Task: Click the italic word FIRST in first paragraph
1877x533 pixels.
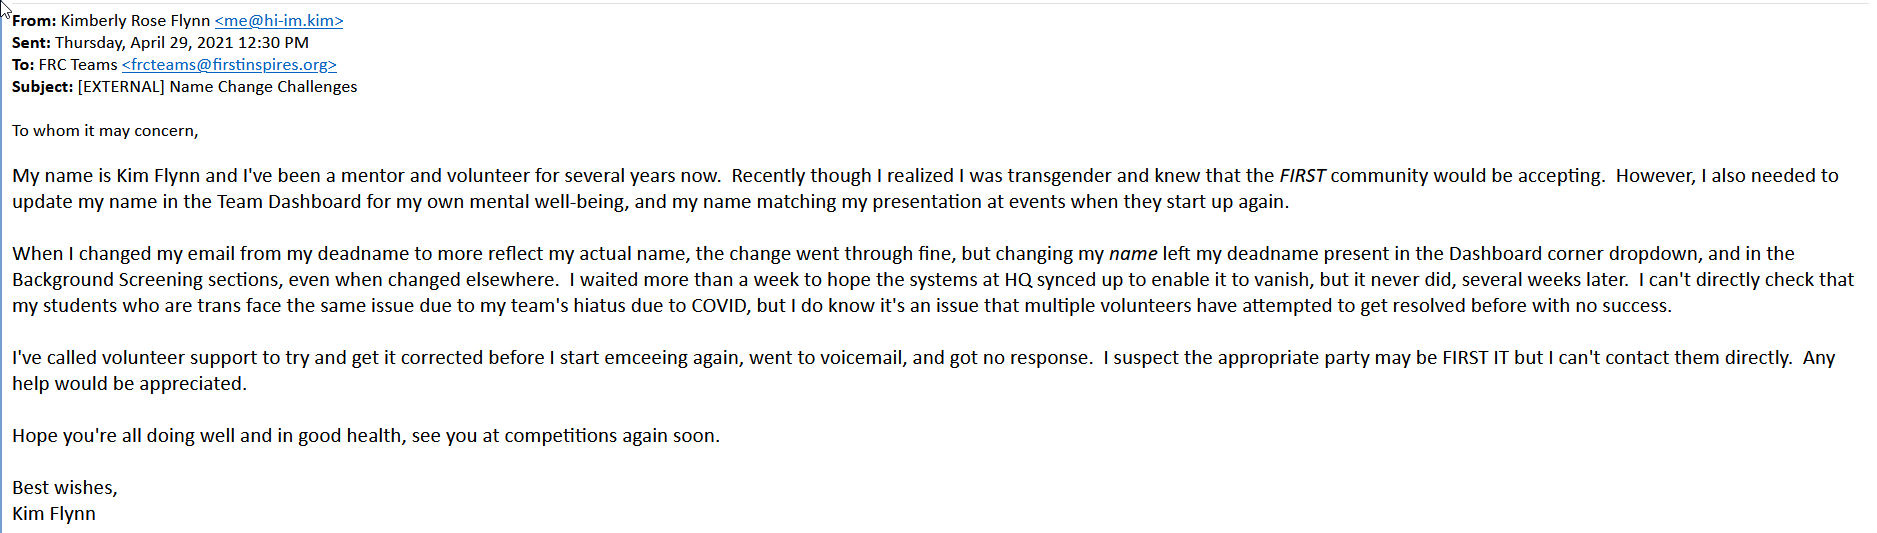Action: [x=1302, y=176]
